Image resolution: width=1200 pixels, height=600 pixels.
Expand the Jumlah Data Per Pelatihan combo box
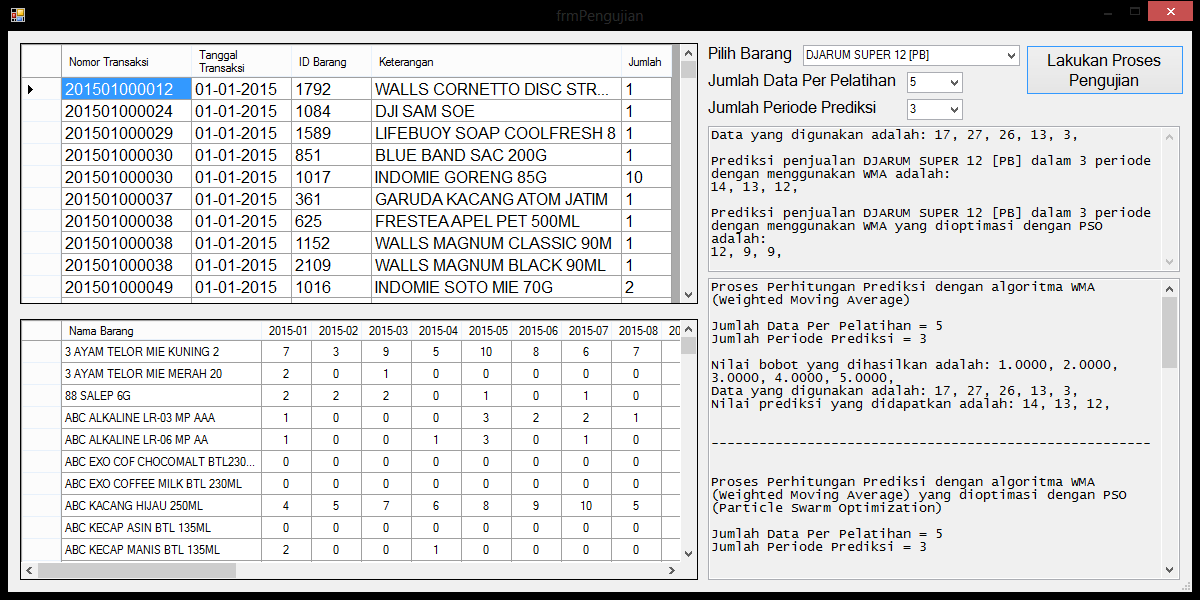[x=953, y=82]
